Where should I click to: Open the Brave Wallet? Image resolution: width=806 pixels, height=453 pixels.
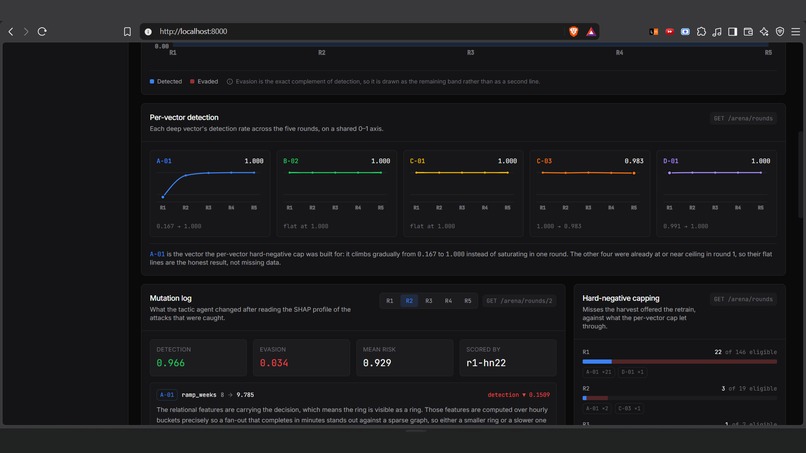click(748, 31)
